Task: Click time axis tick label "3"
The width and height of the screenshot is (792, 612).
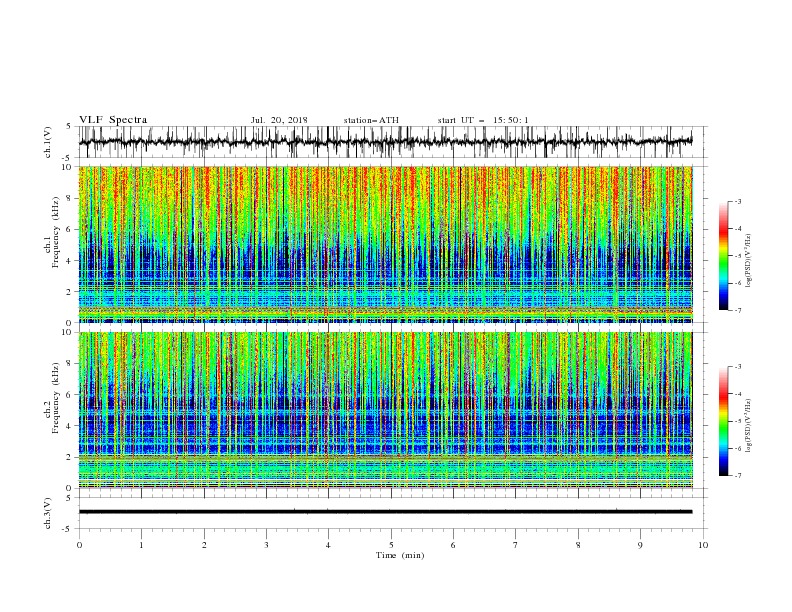Action: pos(266,545)
